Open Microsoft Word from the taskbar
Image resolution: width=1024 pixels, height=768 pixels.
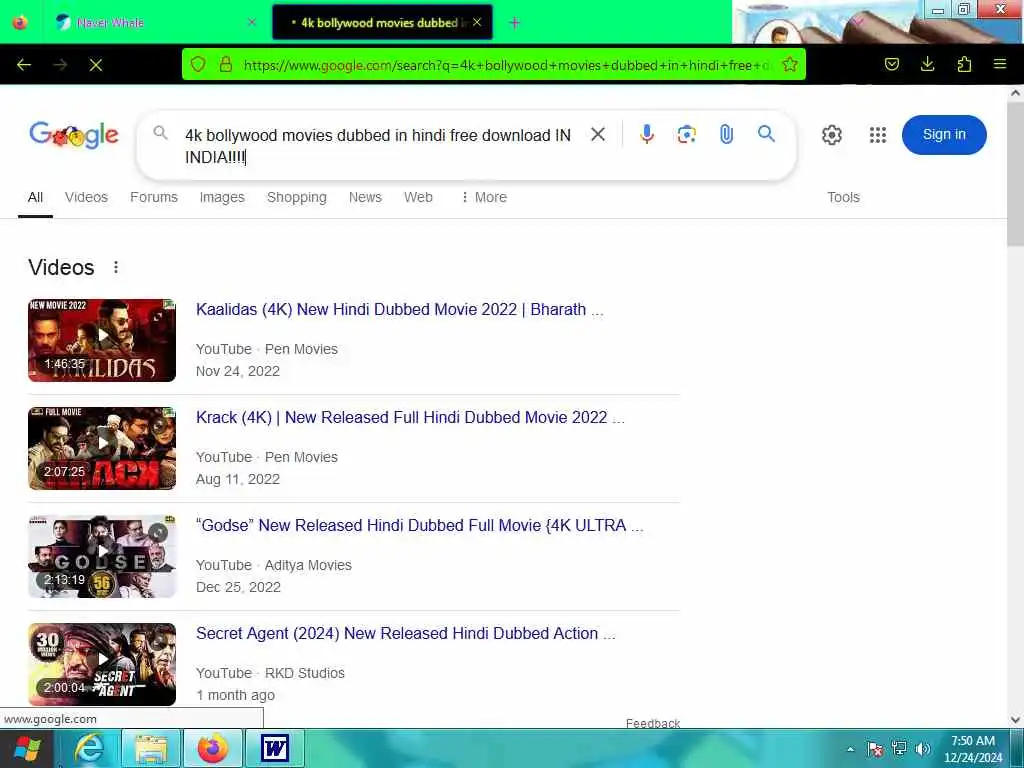pos(274,749)
